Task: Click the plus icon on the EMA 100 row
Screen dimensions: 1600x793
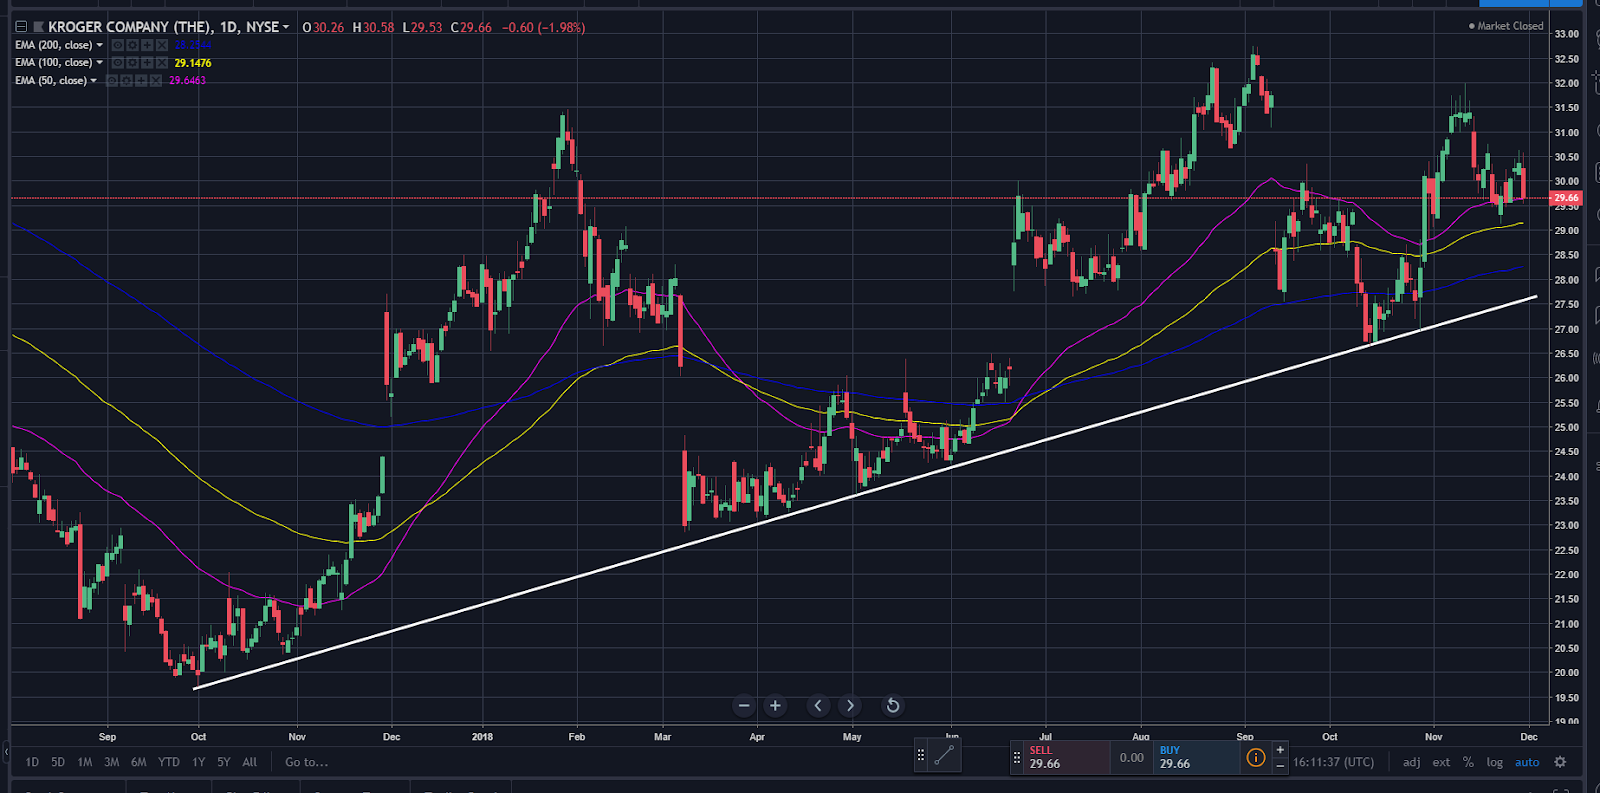Action: click(147, 63)
